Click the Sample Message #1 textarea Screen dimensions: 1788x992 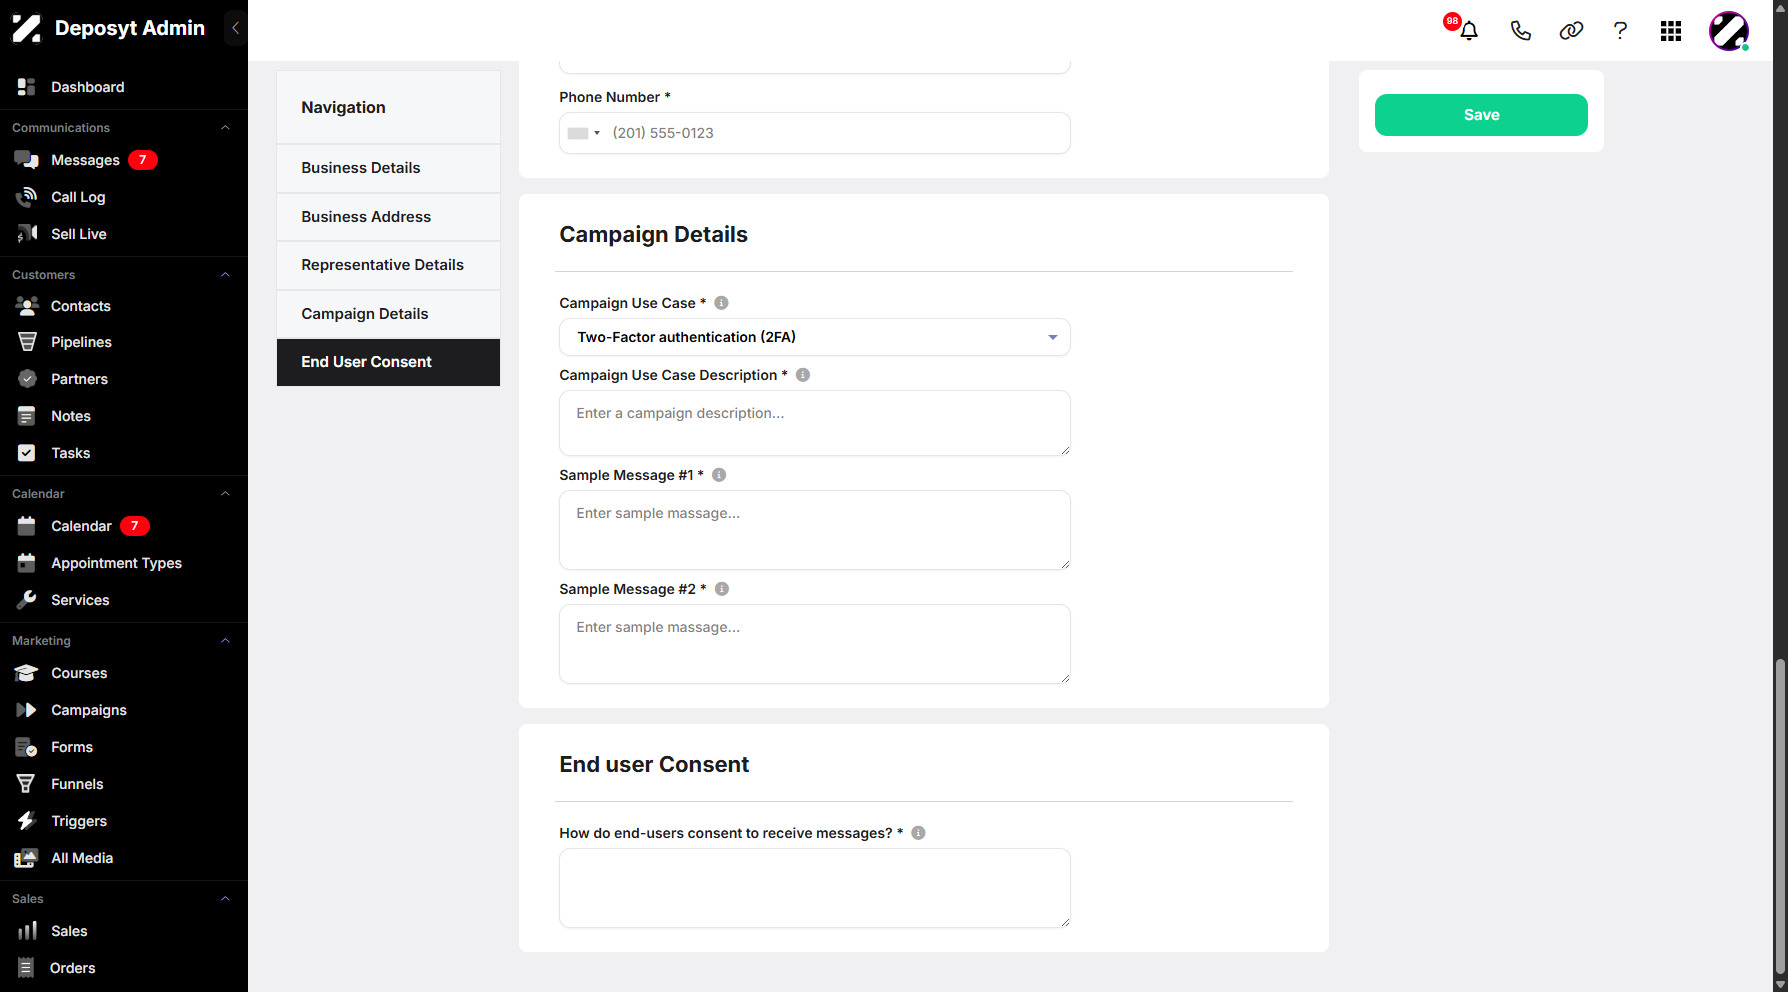[x=815, y=530]
